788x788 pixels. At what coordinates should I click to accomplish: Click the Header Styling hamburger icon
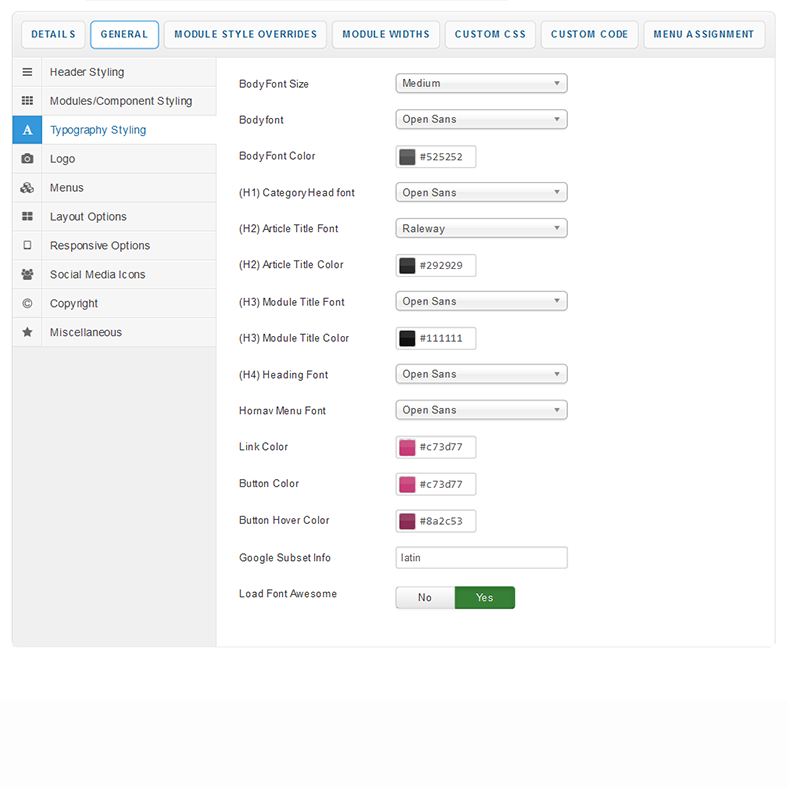click(x=27, y=72)
